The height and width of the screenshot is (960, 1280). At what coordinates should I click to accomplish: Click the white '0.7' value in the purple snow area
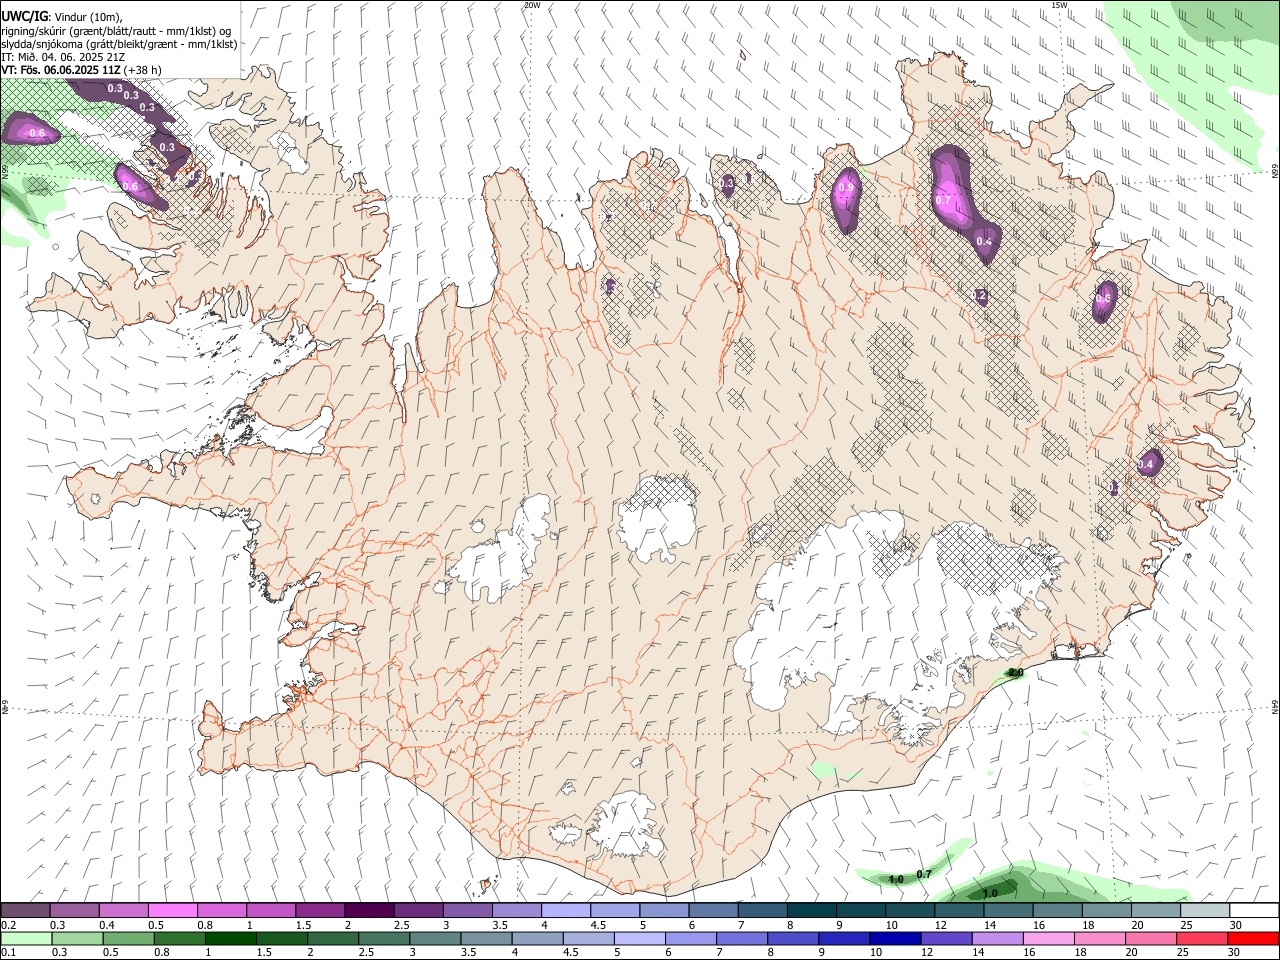pos(943,200)
